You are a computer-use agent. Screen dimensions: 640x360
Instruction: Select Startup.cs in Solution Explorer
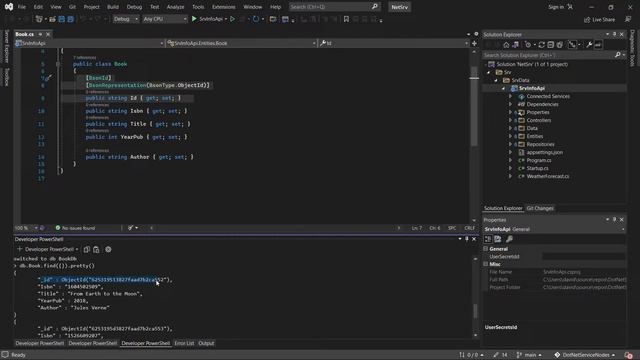click(537, 168)
